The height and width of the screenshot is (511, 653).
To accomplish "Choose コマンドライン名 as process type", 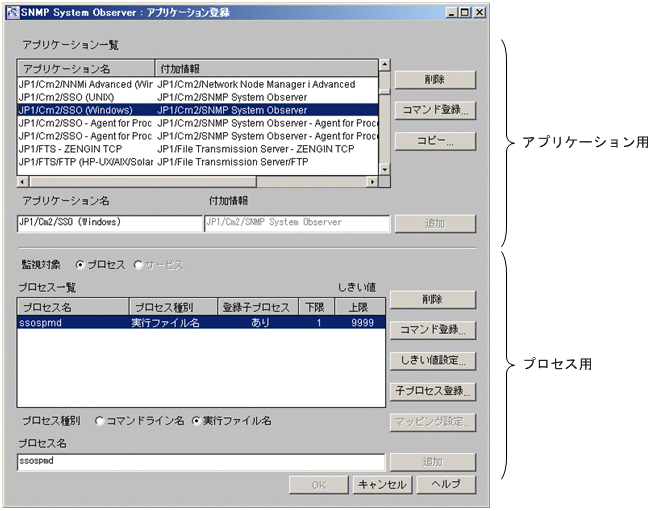I will click(x=100, y=421).
